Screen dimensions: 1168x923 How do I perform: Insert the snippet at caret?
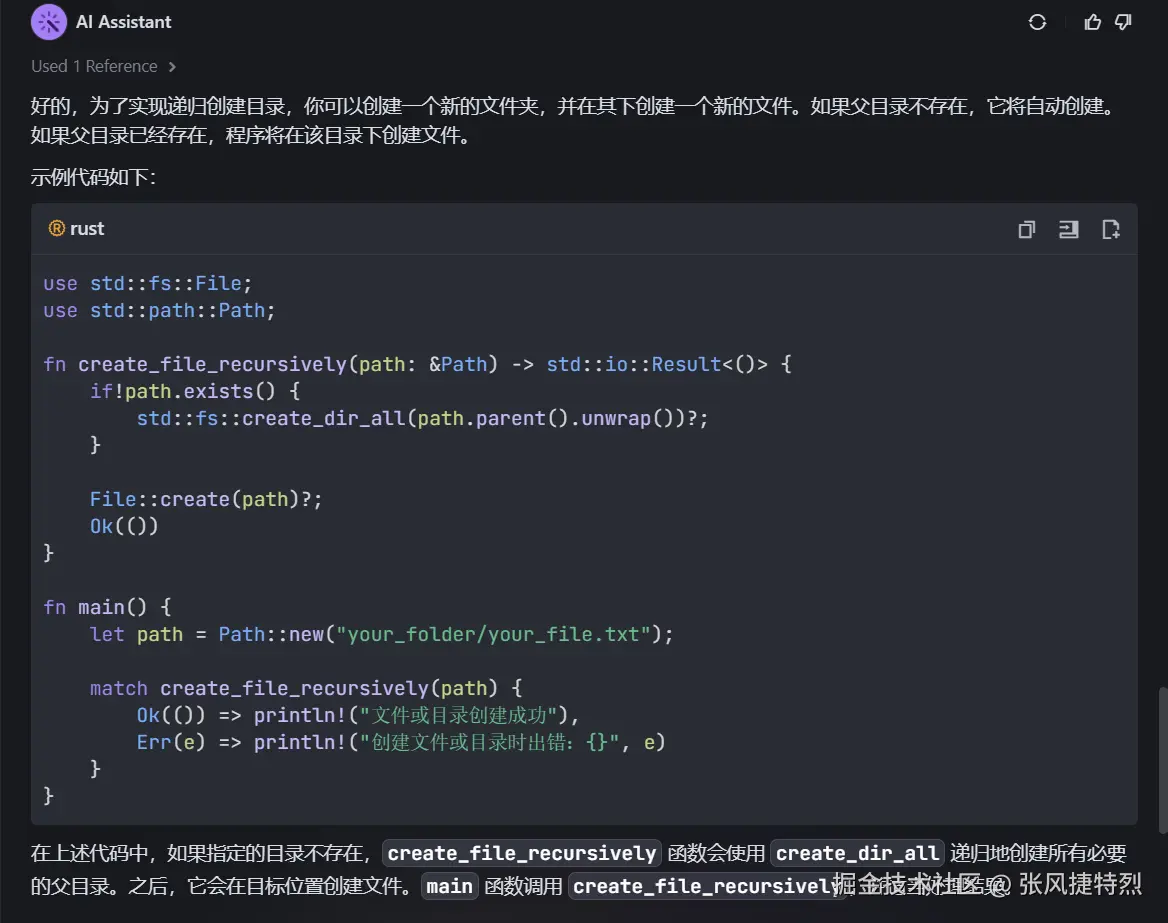click(1068, 229)
